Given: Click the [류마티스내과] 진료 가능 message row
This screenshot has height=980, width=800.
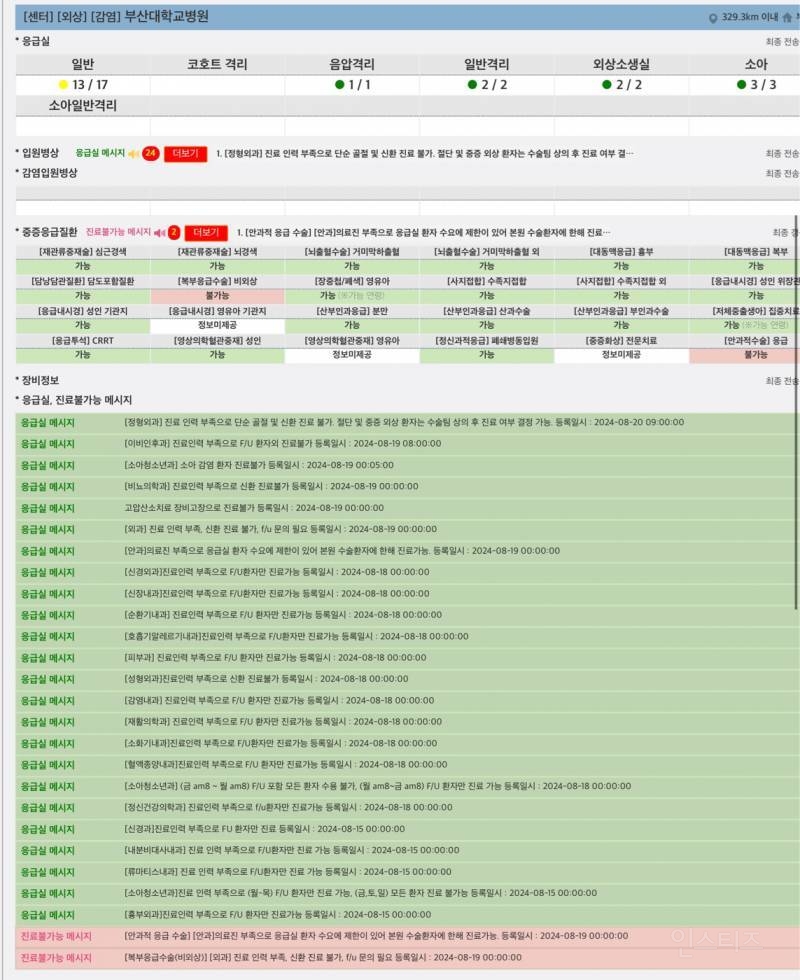Looking at the screenshot, I should [x=407, y=872].
